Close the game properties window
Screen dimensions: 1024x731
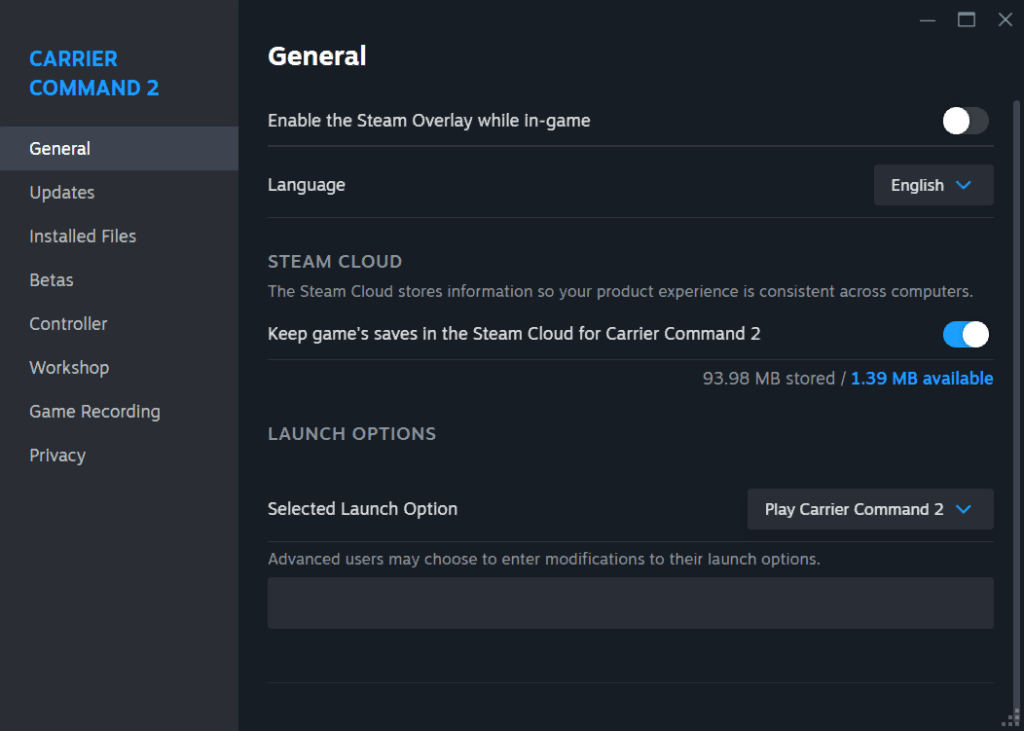tap(1005, 20)
